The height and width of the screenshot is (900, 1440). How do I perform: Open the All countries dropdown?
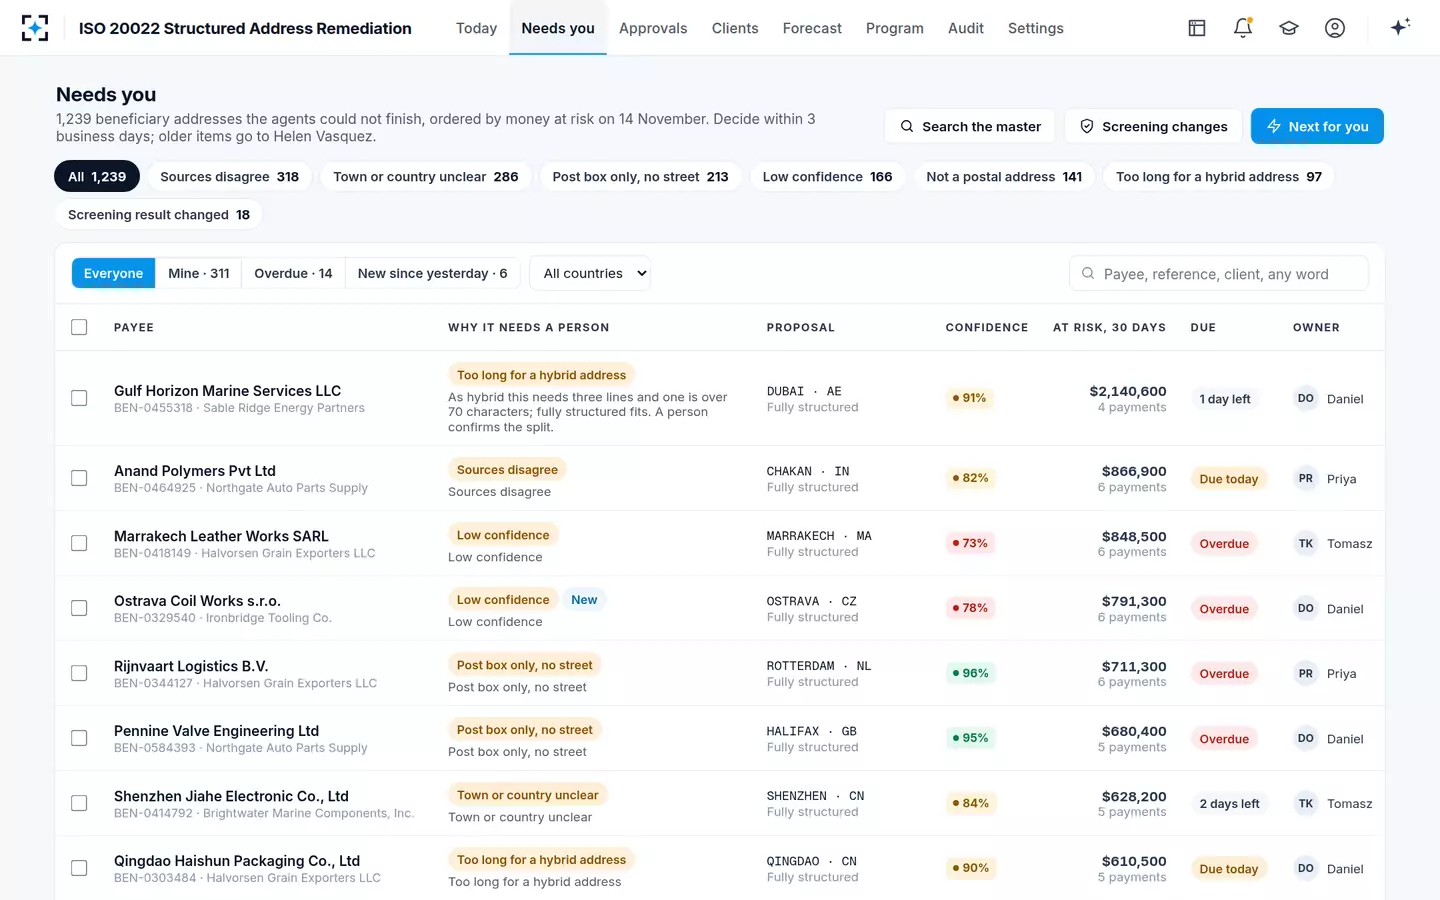coord(590,273)
